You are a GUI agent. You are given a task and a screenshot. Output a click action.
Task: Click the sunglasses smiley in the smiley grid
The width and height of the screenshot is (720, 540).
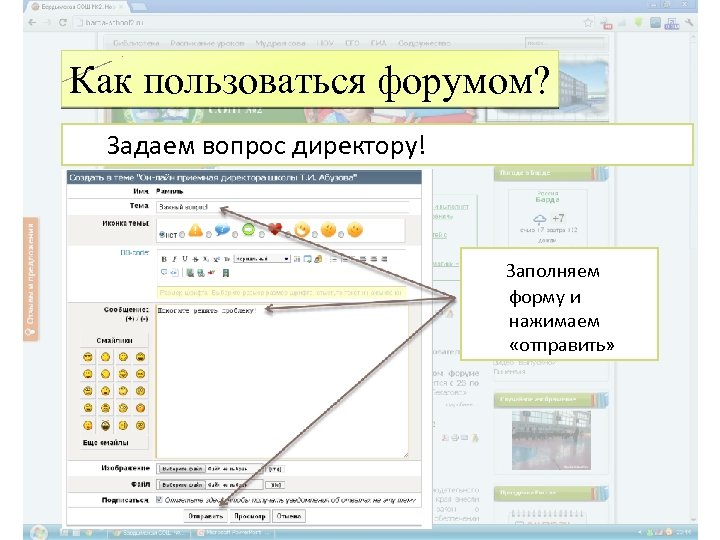(88, 357)
